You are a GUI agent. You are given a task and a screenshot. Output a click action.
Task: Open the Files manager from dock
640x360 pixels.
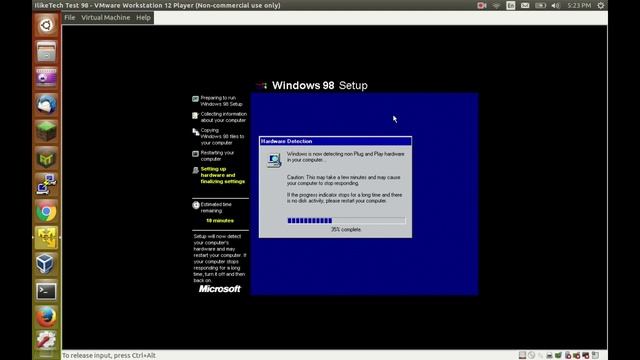point(46,51)
